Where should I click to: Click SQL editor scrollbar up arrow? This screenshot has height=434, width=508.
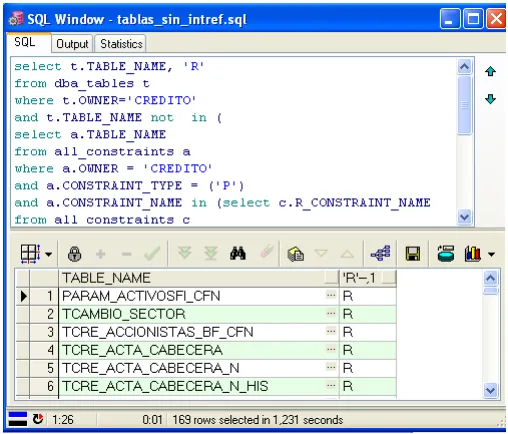pos(464,67)
